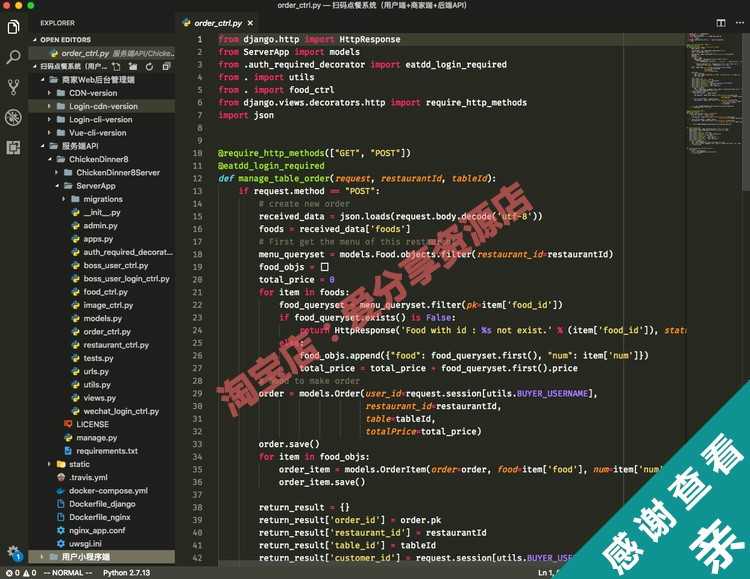Image resolution: width=750 pixels, height=579 pixels.
Task: Open Dockerfile_django file
Action: click(102, 504)
